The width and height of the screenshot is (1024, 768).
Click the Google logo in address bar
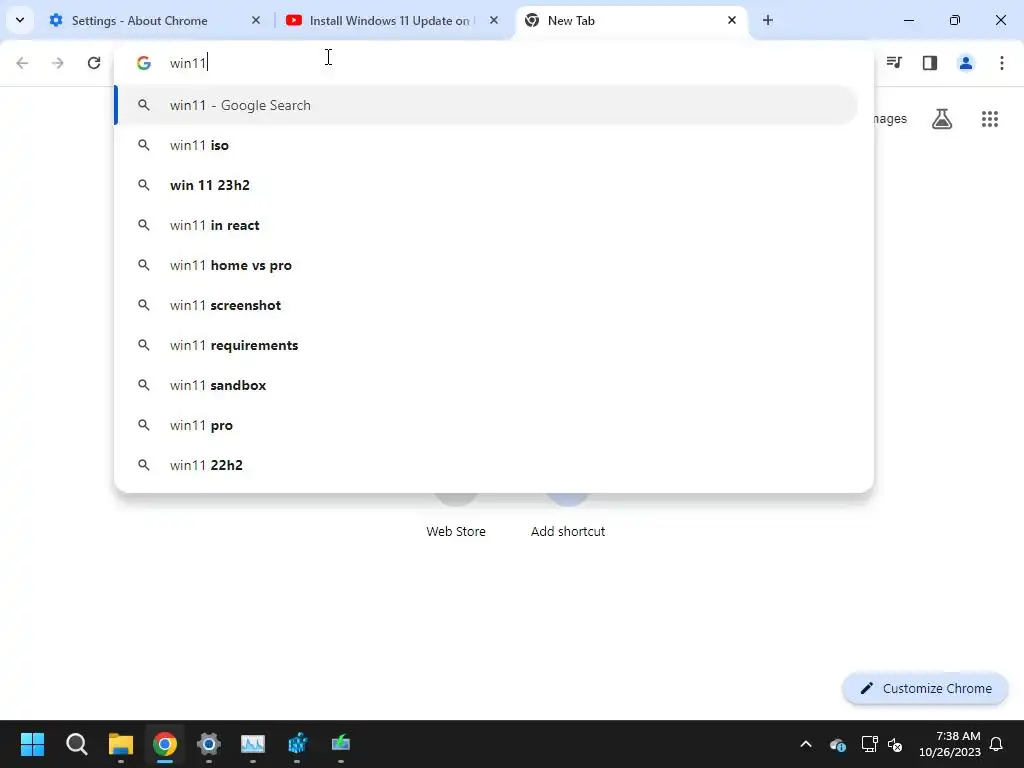144,63
